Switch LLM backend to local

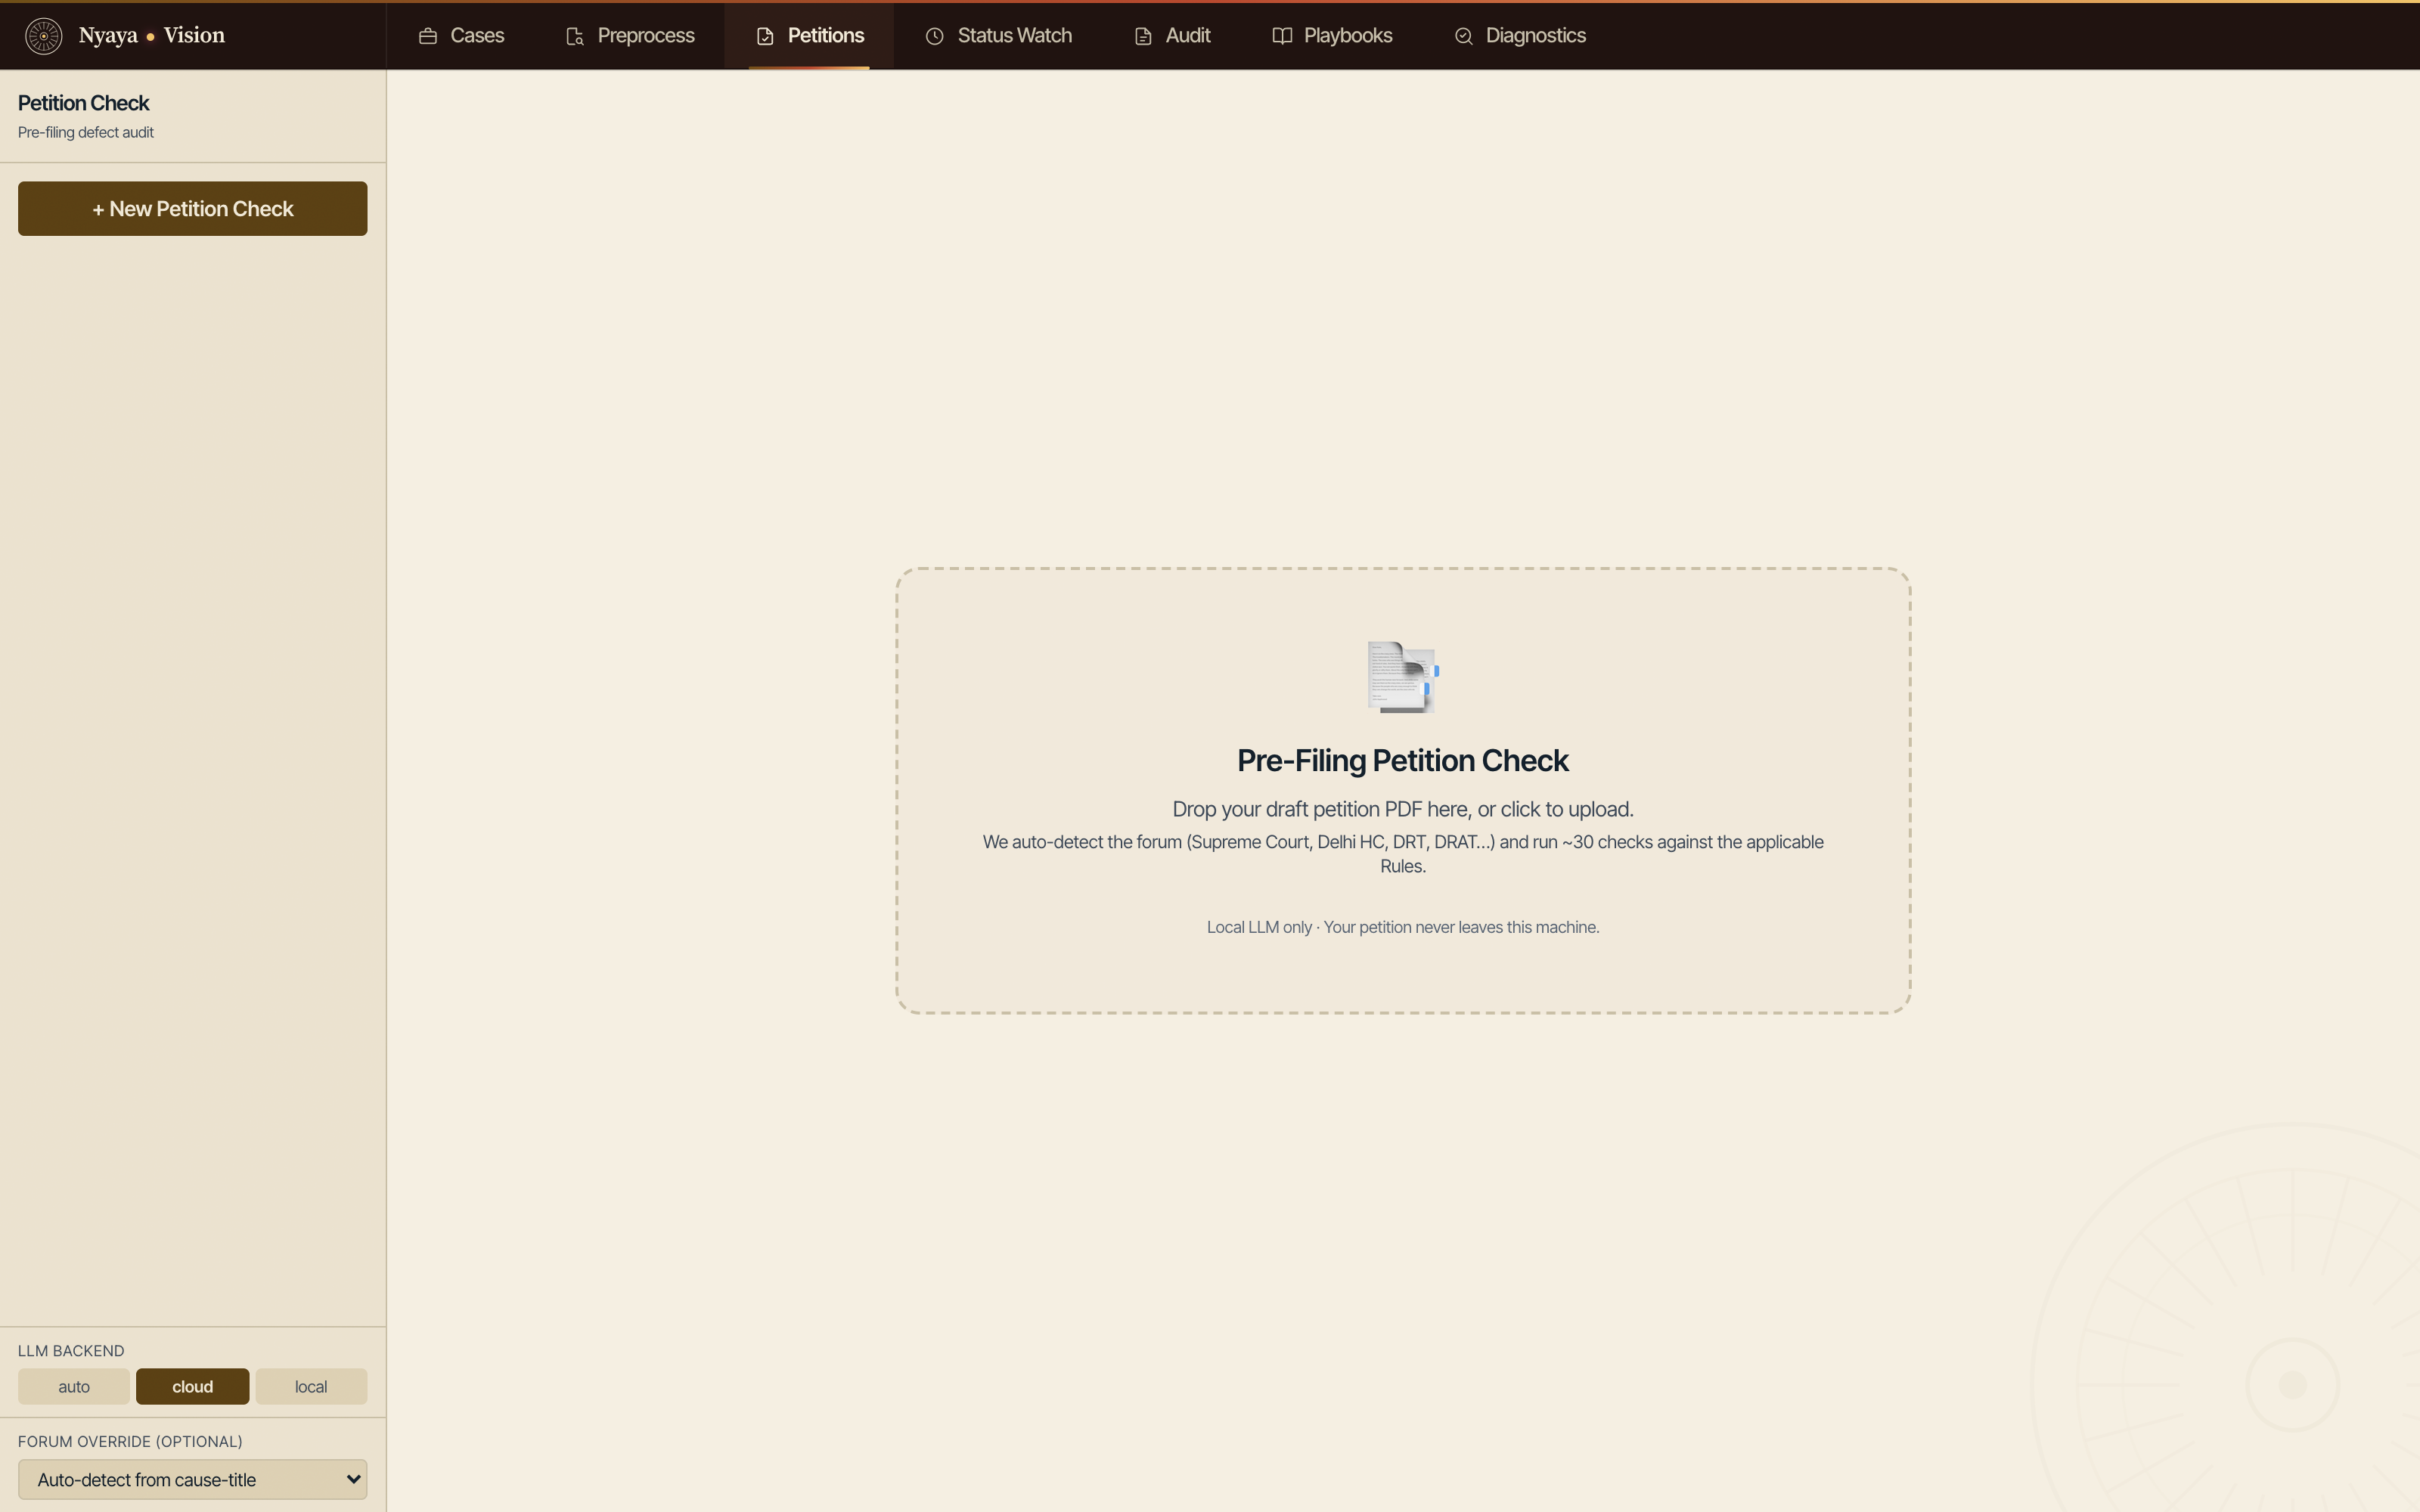click(311, 1387)
